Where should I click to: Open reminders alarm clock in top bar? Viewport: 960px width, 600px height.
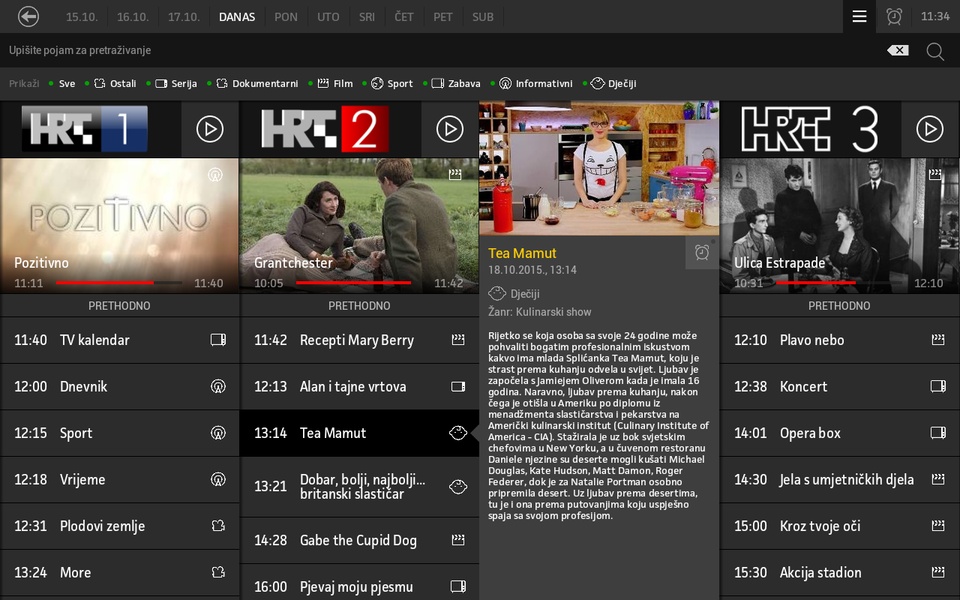click(894, 17)
